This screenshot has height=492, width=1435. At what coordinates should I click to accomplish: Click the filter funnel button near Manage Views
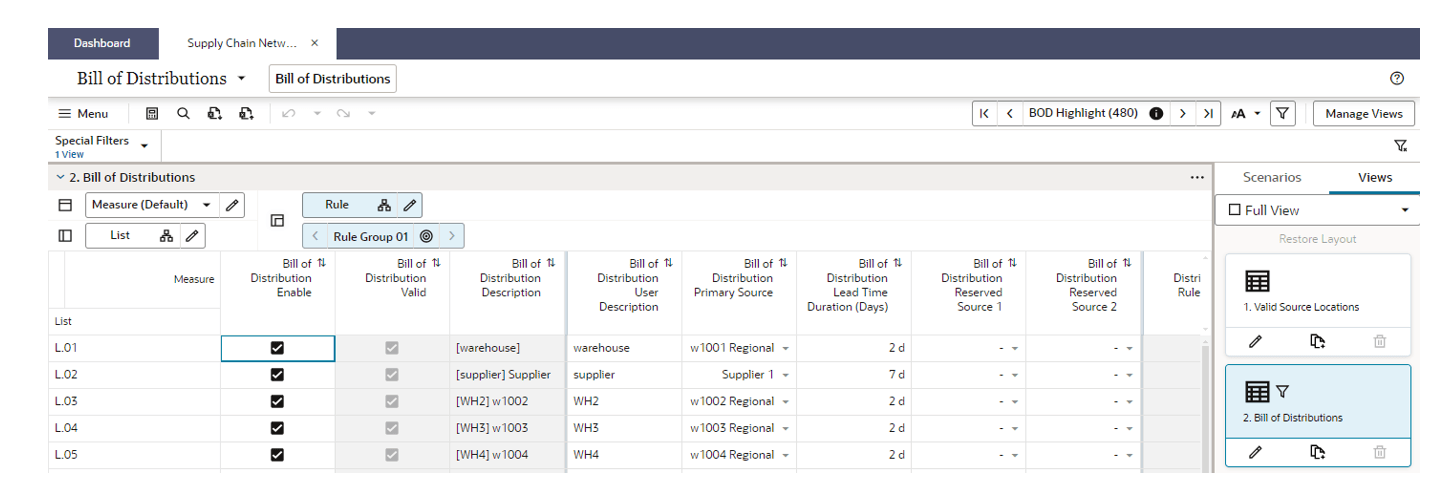point(1283,114)
